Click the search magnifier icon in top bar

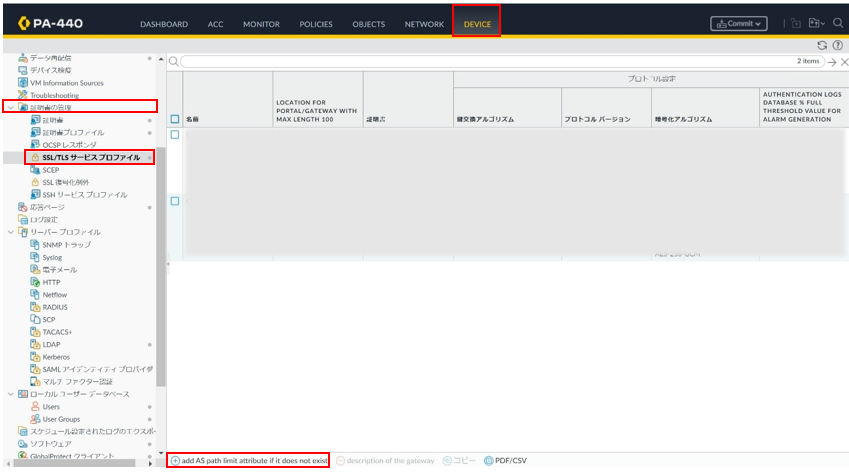(838, 23)
